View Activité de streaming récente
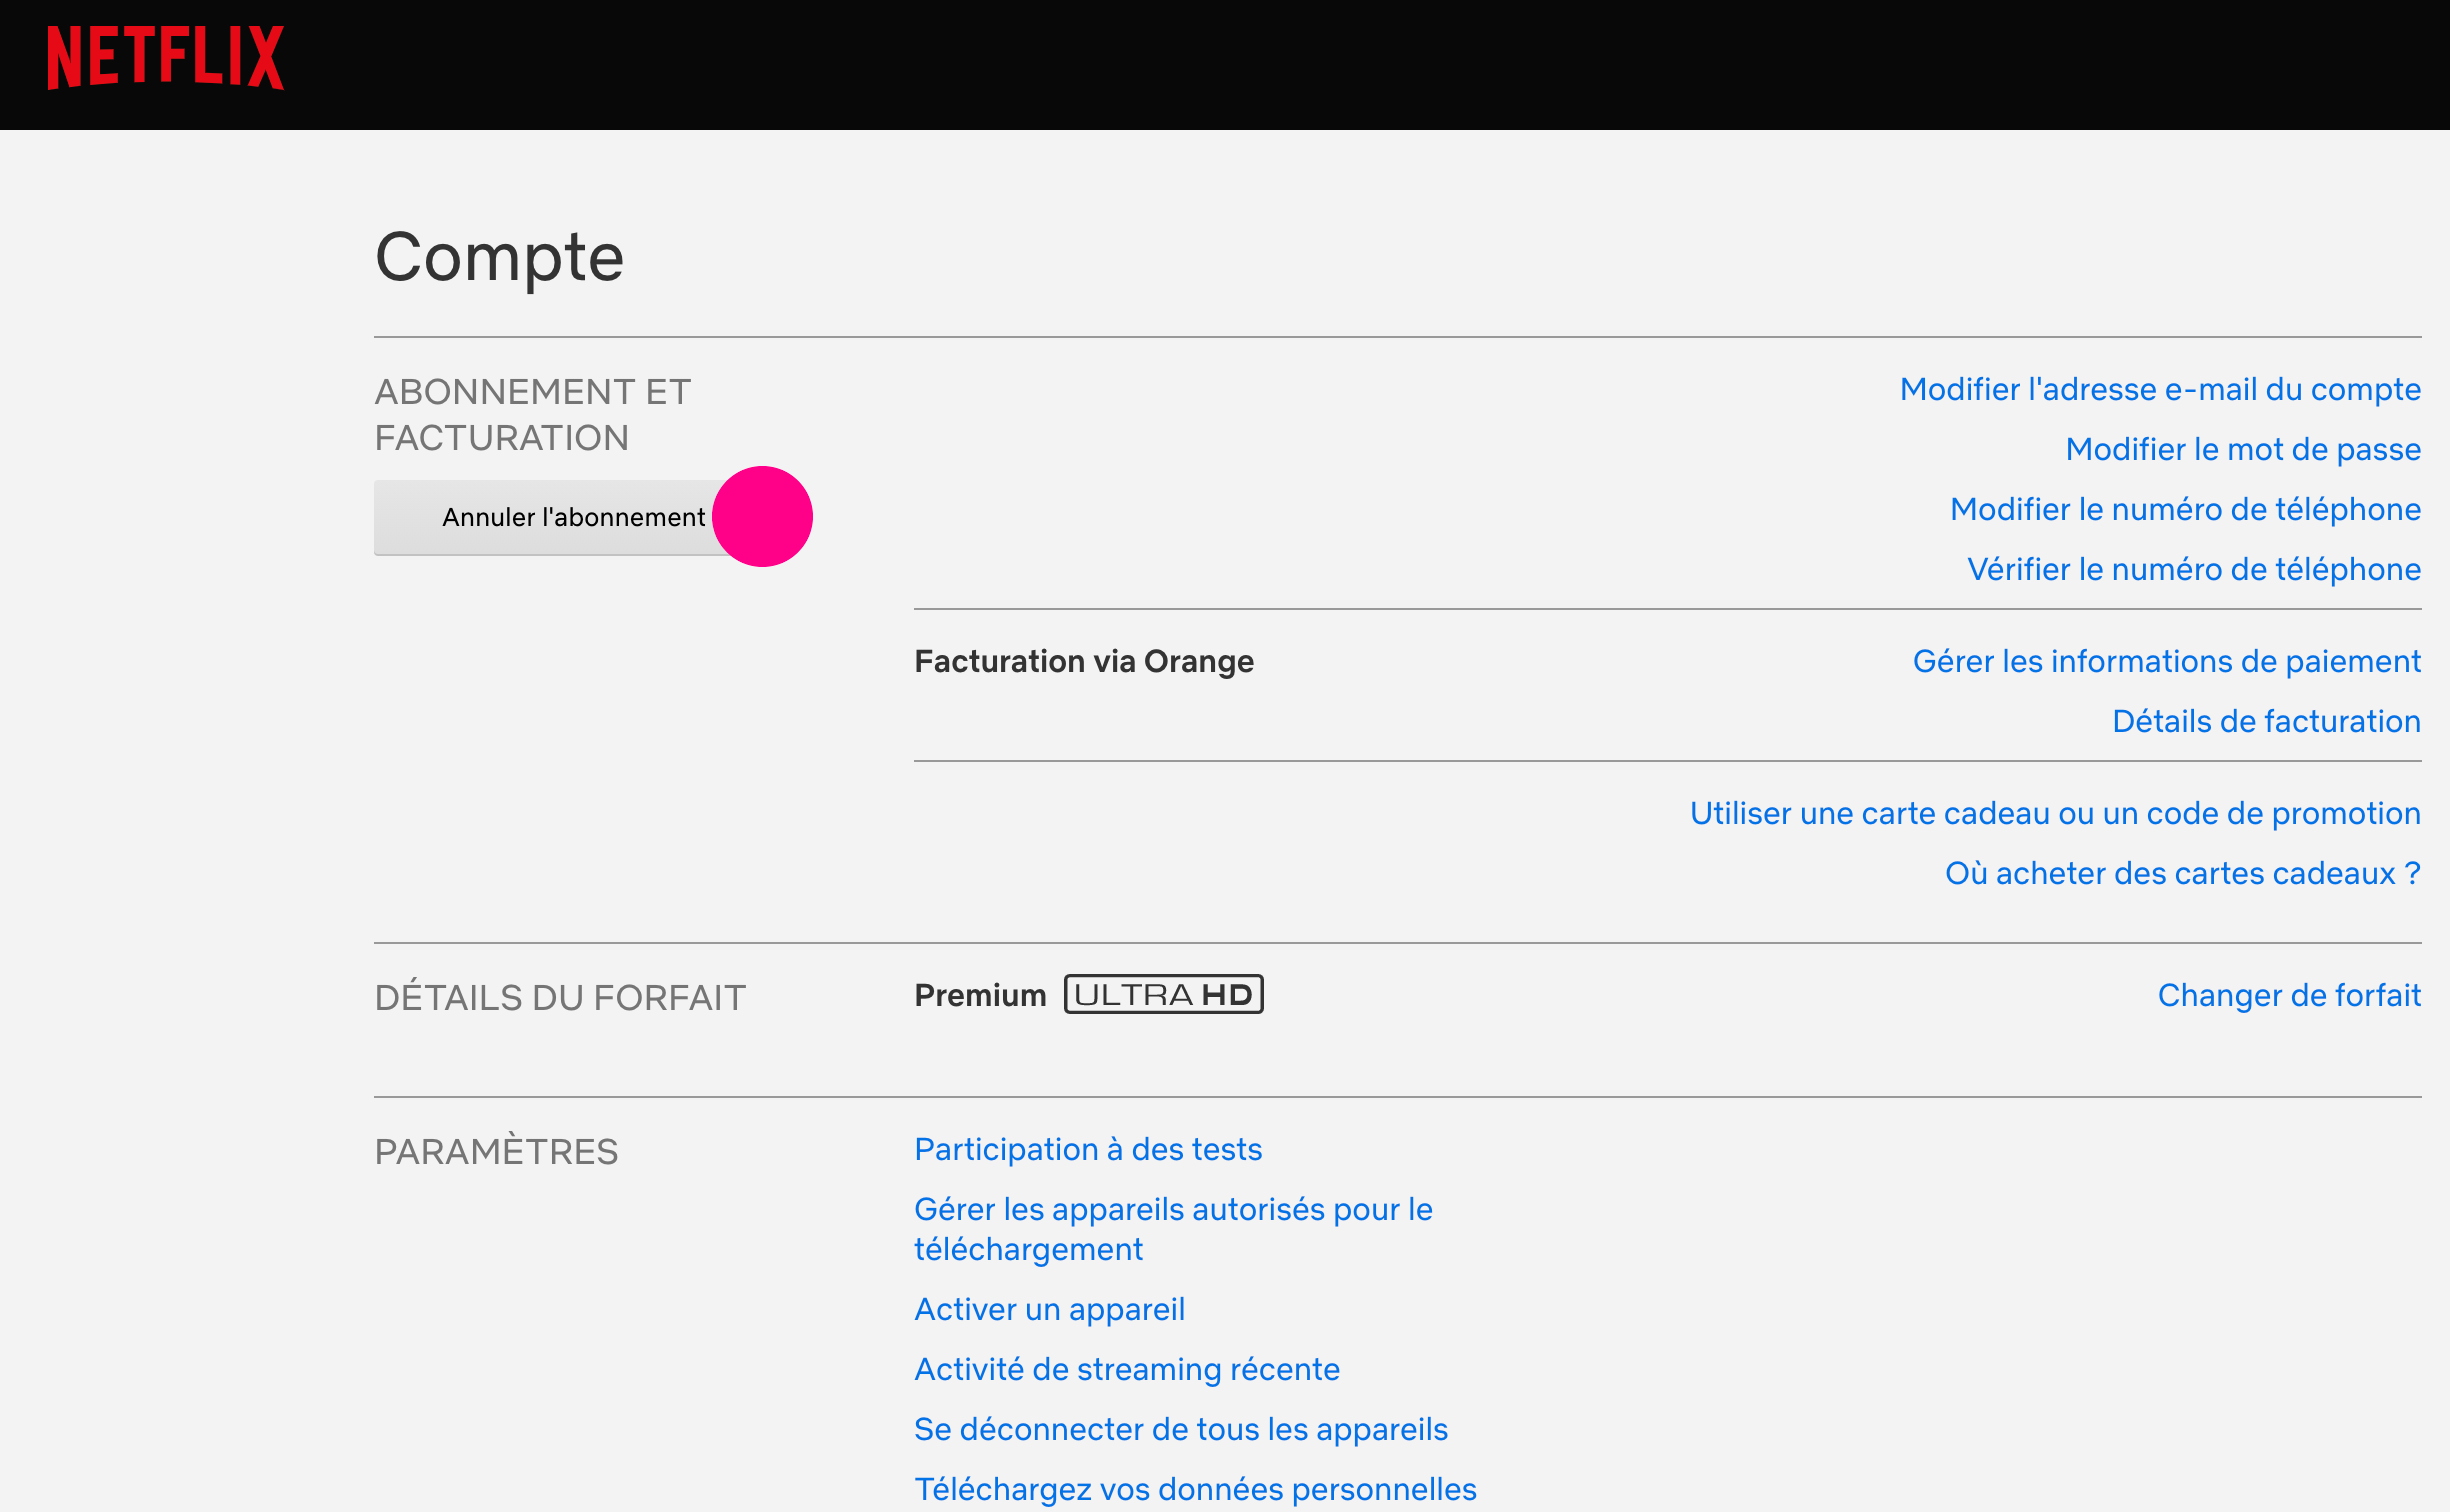Image resolution: width=2450 pixels, height=1512 pixels. pos(1127,1369)
